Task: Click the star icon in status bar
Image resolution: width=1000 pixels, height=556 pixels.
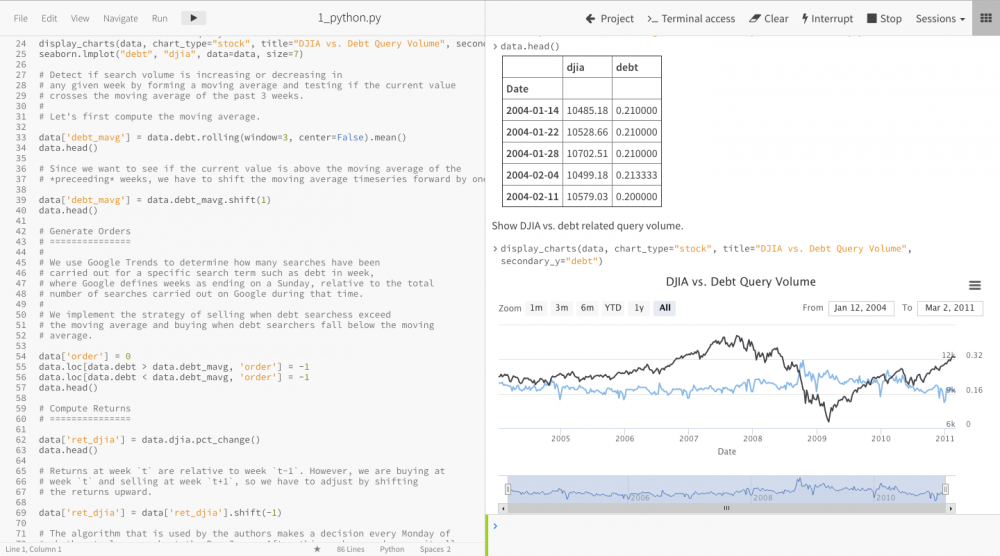Action: 317,549
